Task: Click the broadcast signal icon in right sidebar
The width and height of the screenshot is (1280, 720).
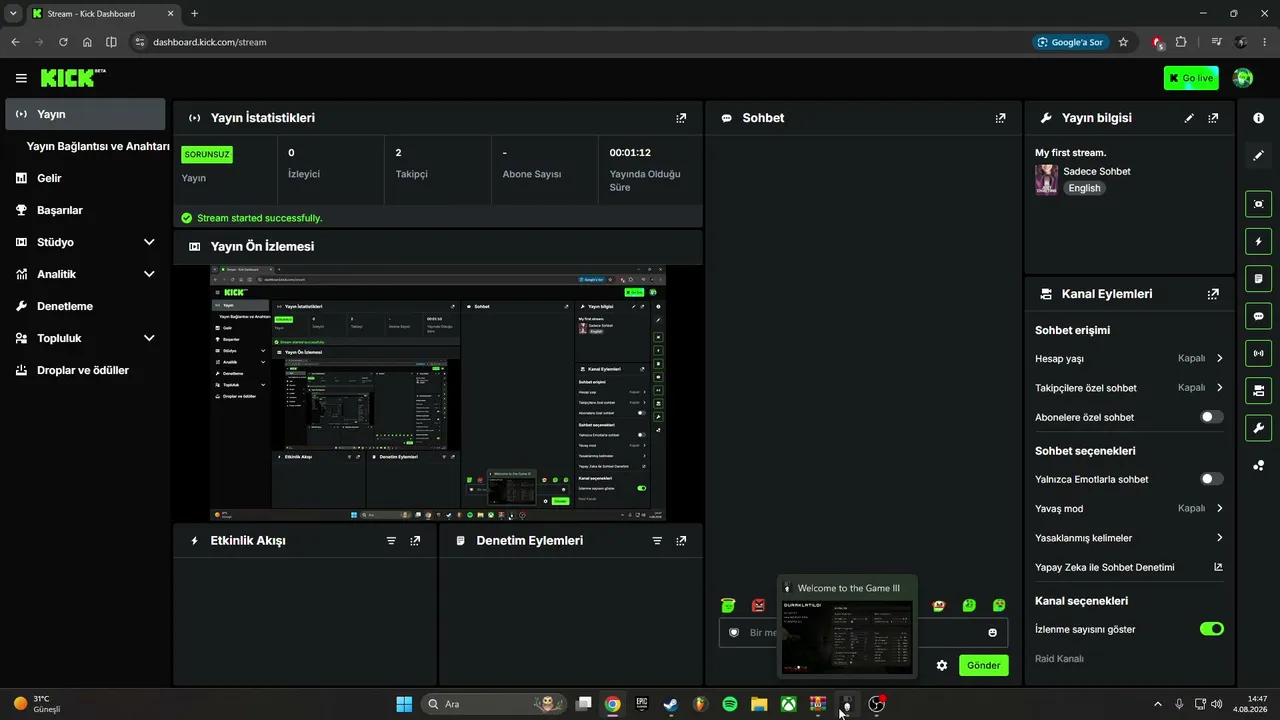Action: pyautogui.click(x=1258, y=353)
